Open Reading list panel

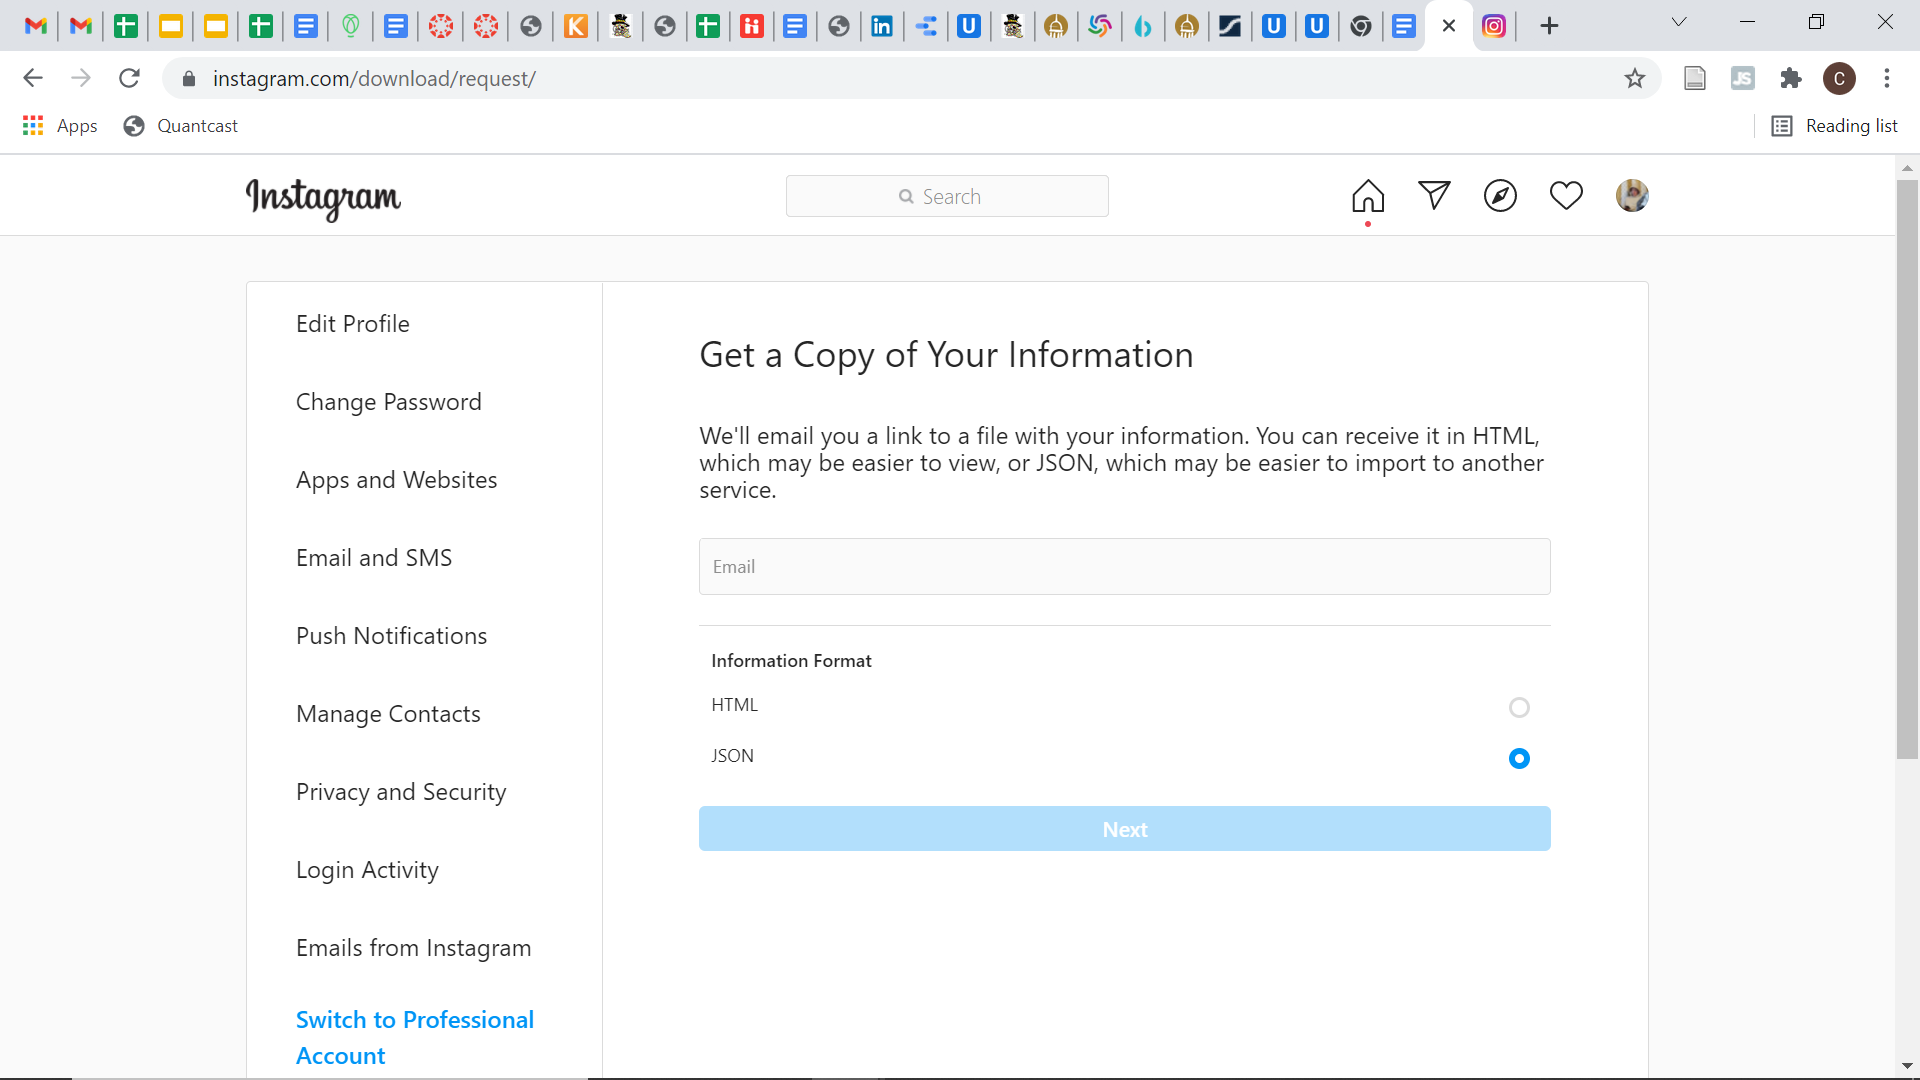(x=1835, y=126)
